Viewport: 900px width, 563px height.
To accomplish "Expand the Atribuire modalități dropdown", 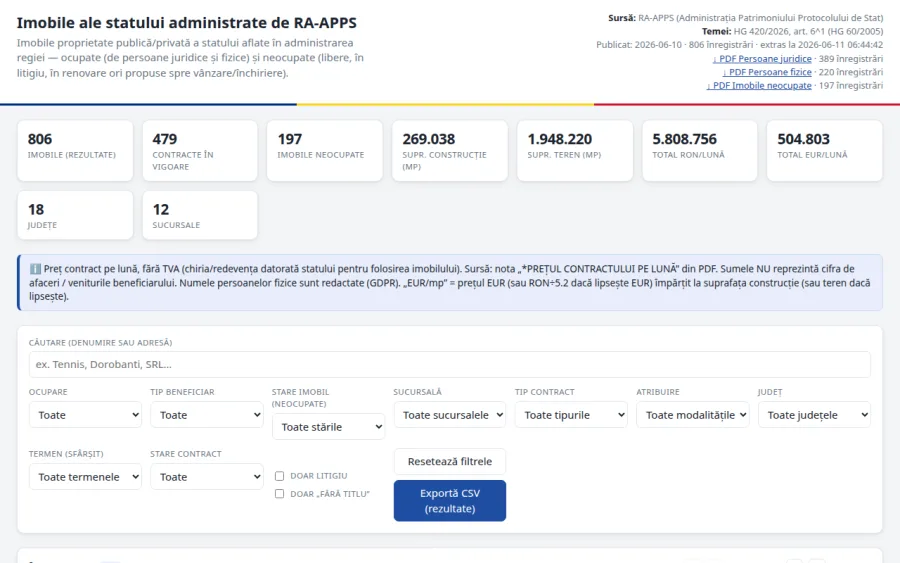I will click(x=693, y=415).
